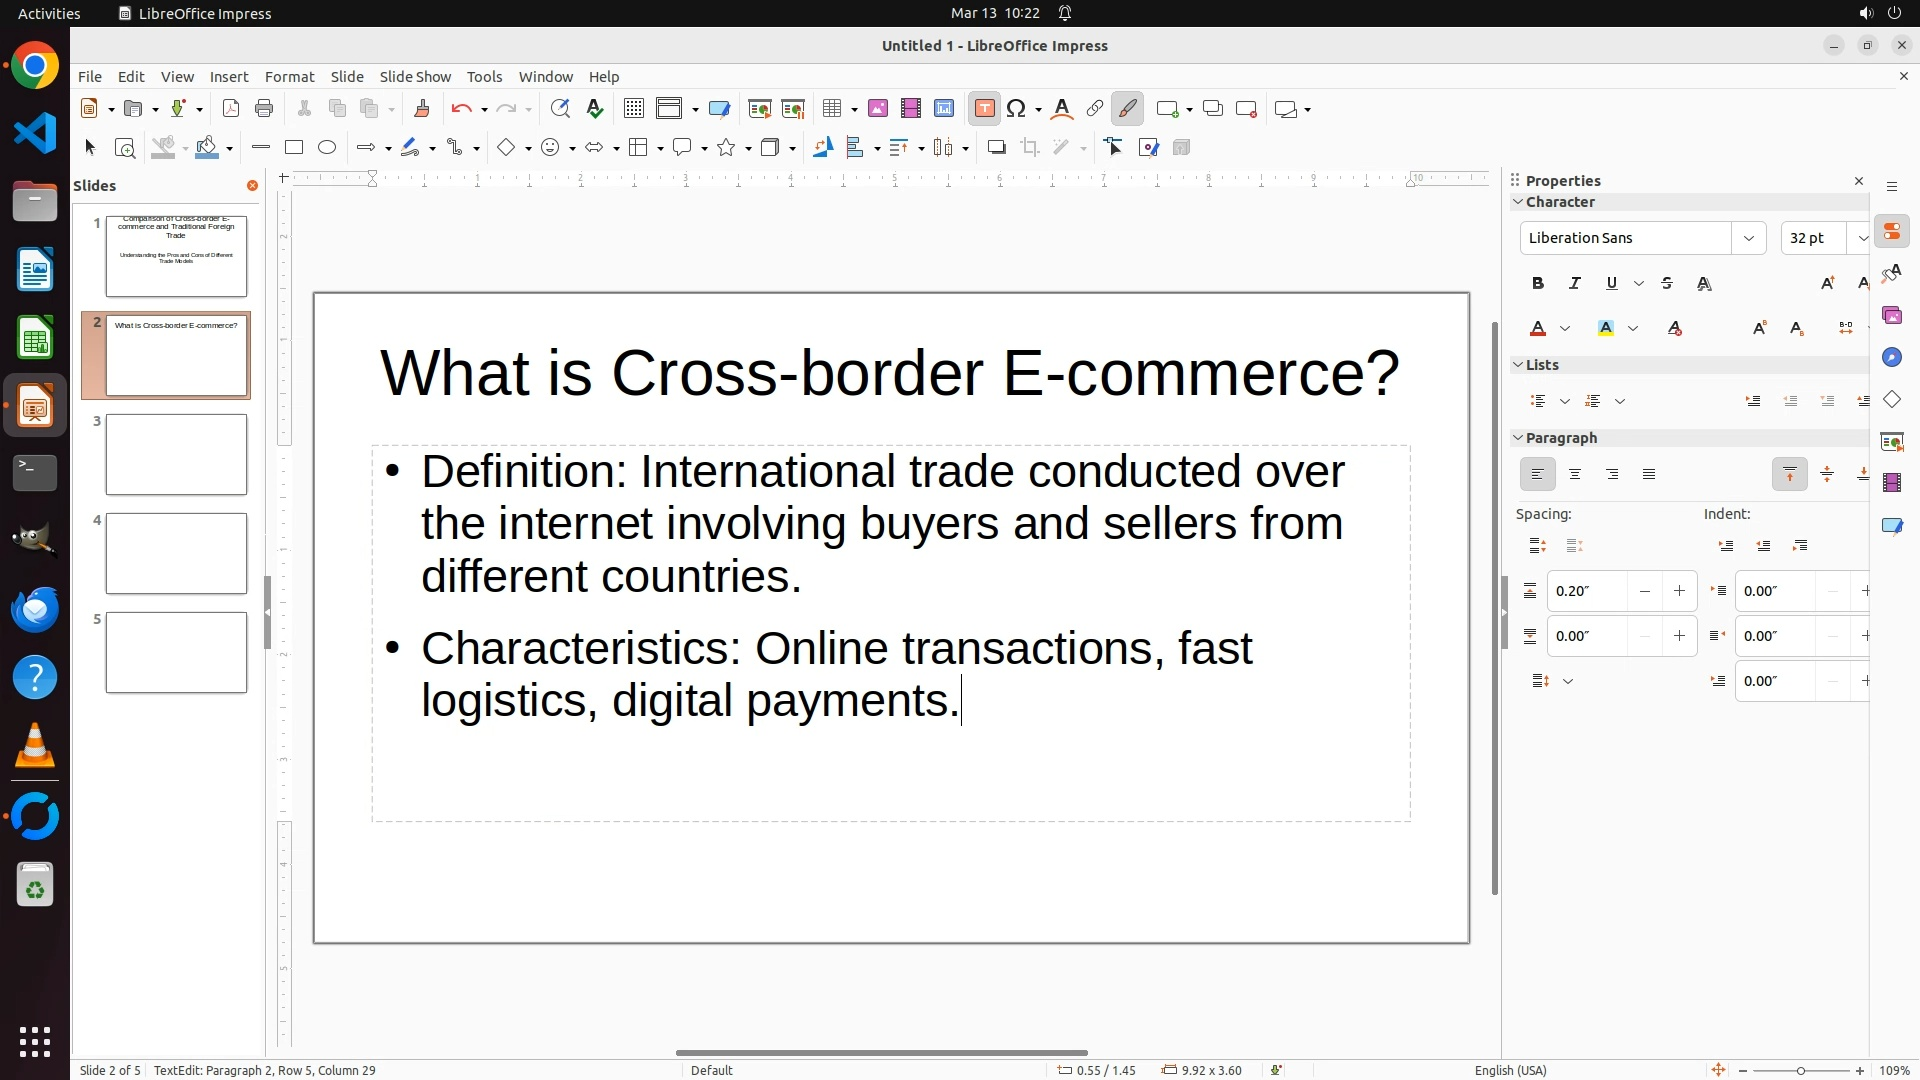Image resolution: width=1920 pixels, height=1080 pixels.
Task: Open the Slide Show menu
Action: pyautogui.click(x=415, y=77)
